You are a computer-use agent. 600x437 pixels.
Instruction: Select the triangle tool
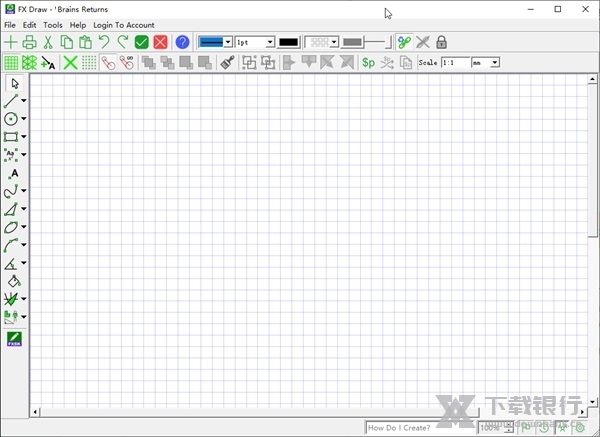pos(11,209)
